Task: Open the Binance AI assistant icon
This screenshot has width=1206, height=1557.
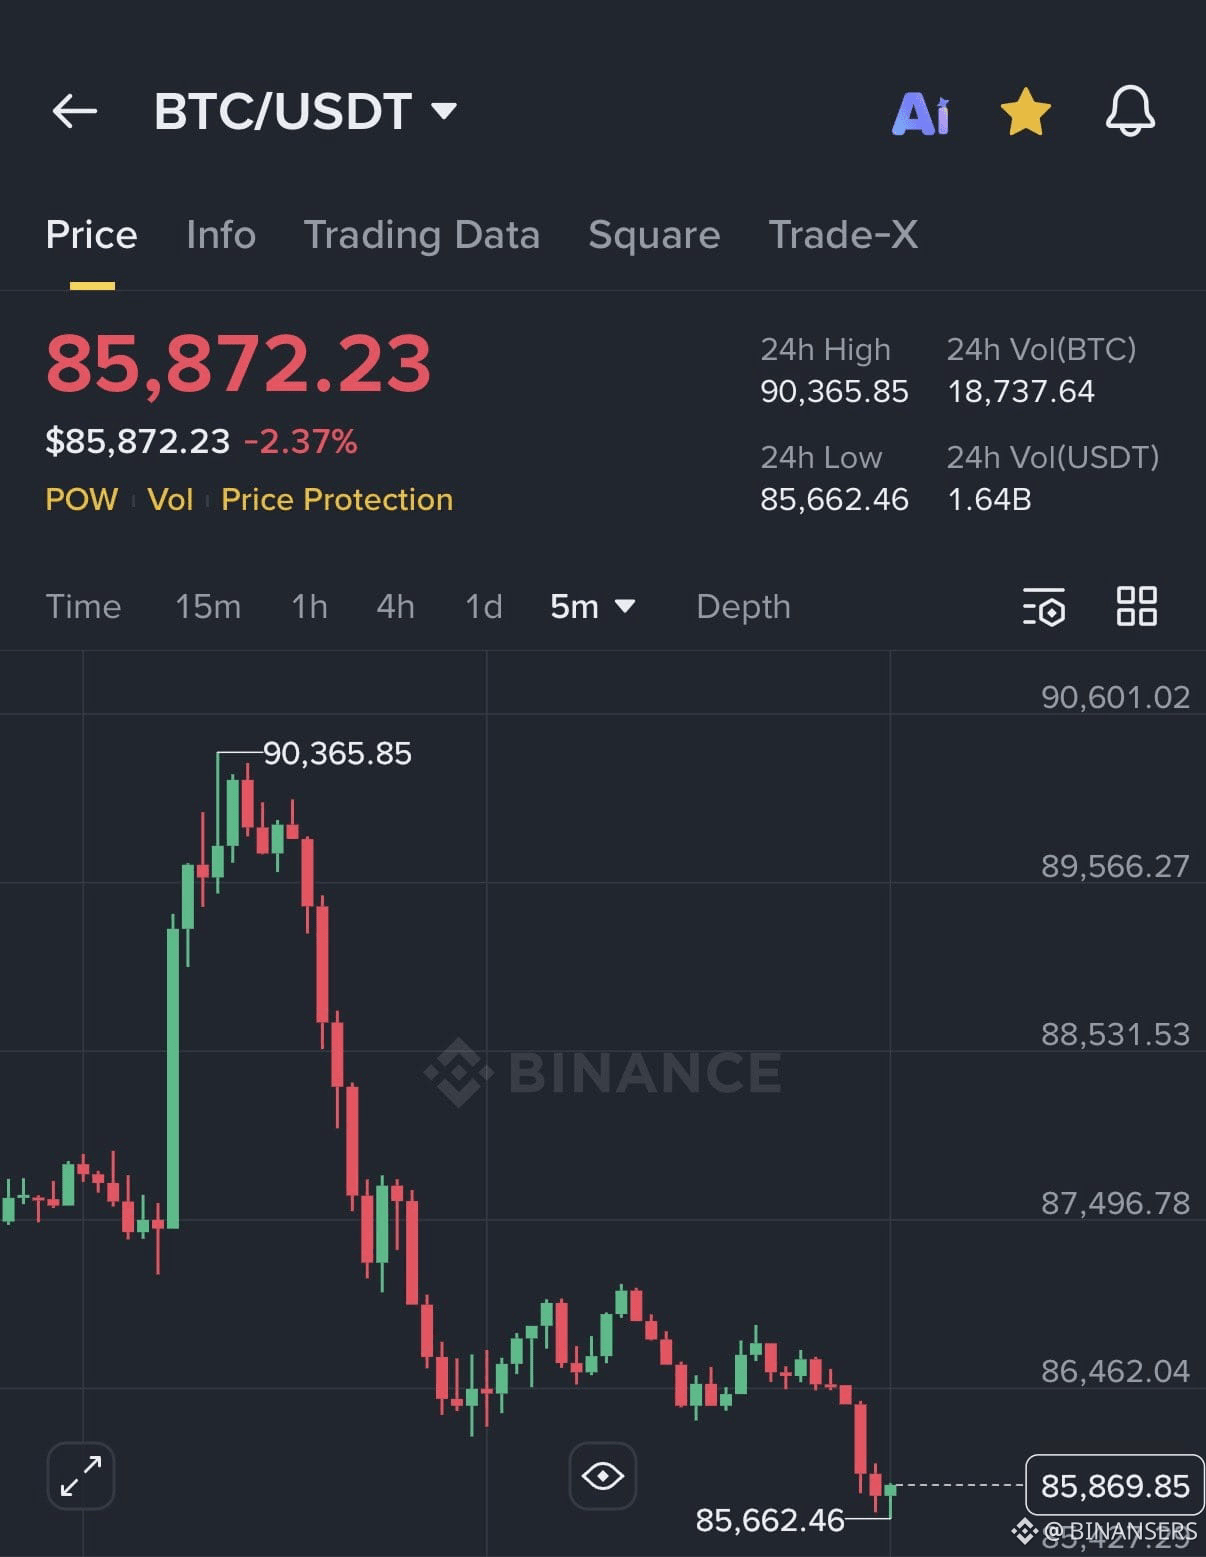Action: click(x=920, y=113)
